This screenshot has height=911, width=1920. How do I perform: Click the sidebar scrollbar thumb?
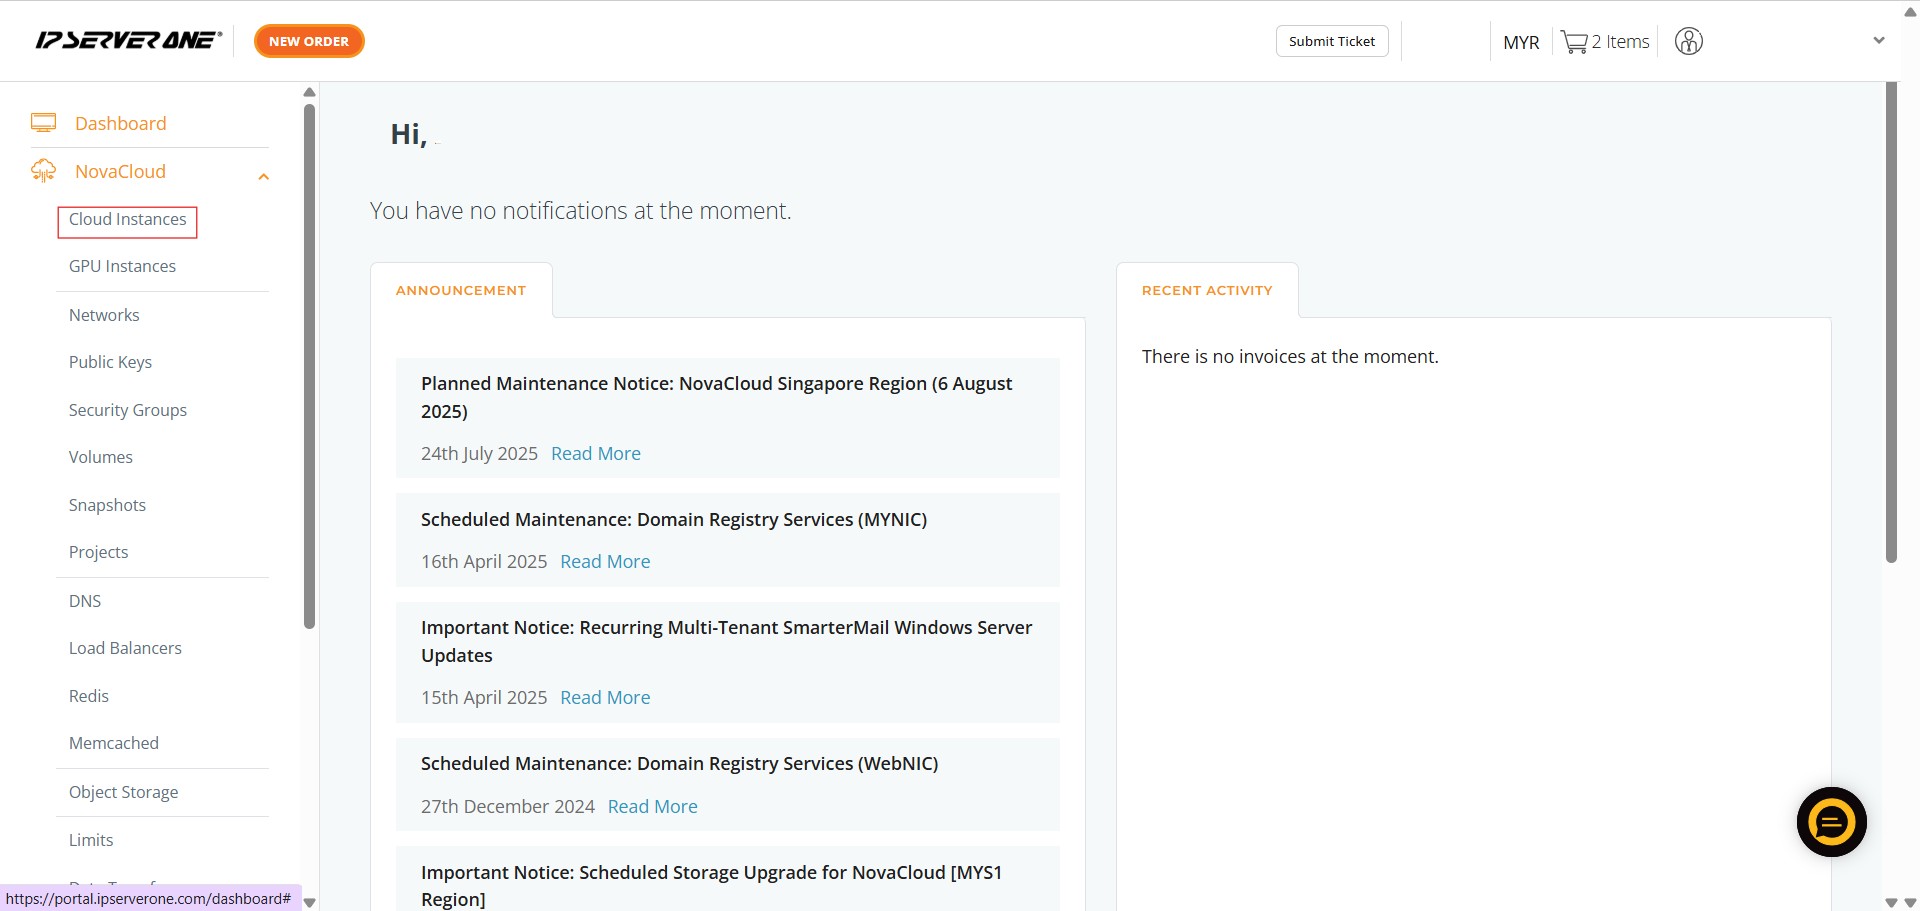point(309,367)
